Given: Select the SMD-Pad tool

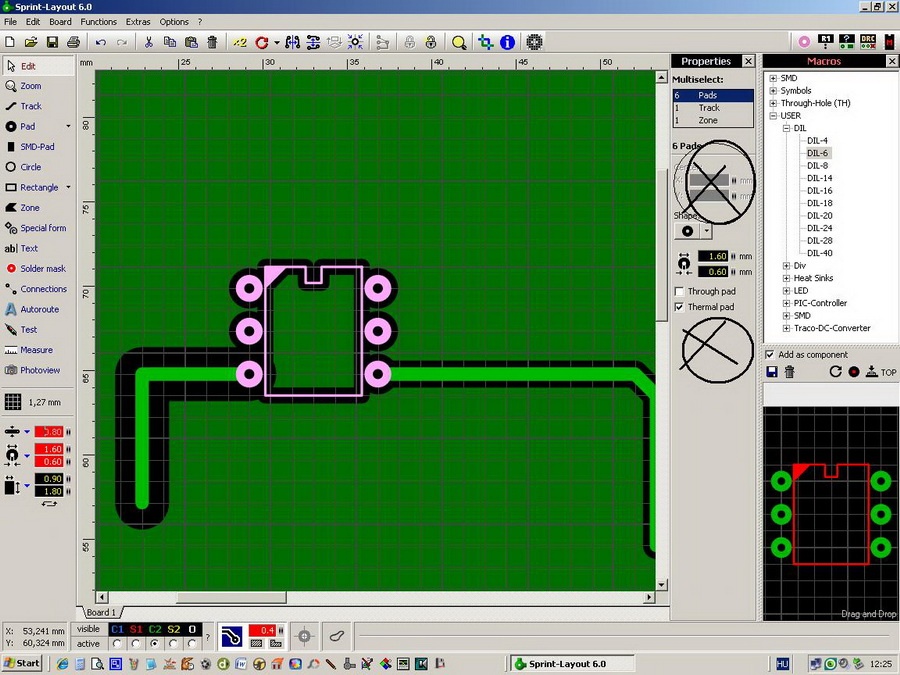Looking at the screenshot, I should click(38, 147).
